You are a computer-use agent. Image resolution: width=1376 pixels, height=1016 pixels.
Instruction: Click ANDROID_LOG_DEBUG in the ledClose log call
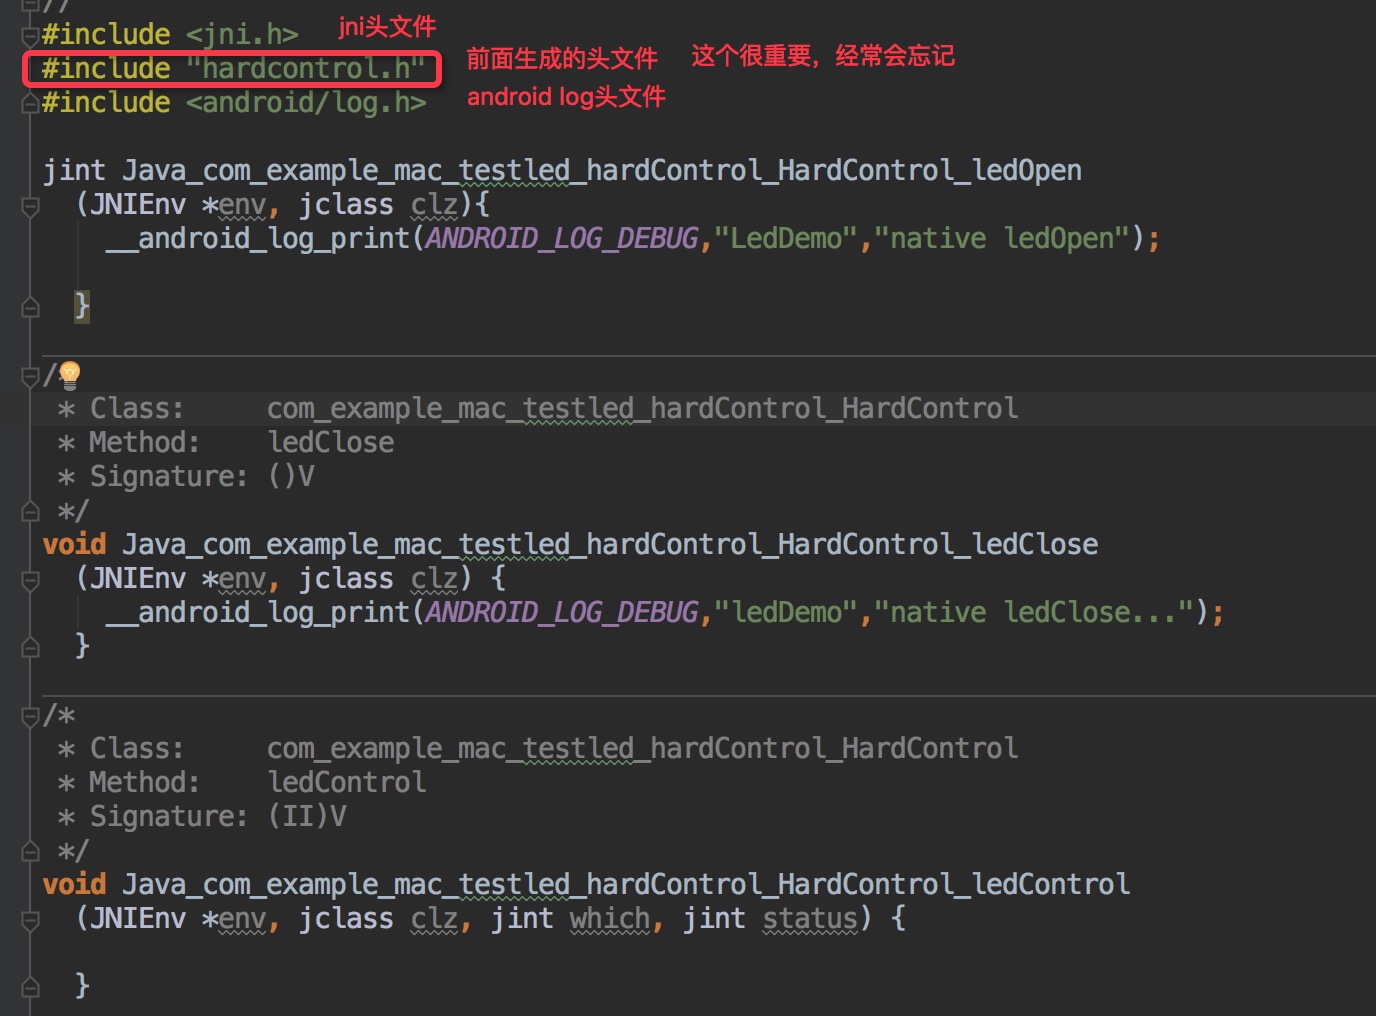click(x=562, y=613)
